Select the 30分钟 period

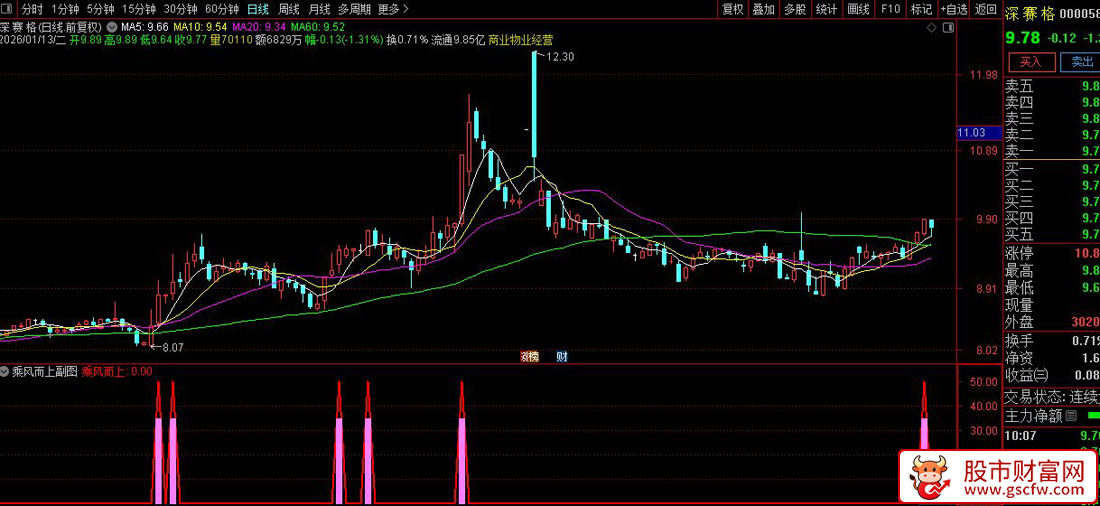pyautogui.click(x=180, y=9)
